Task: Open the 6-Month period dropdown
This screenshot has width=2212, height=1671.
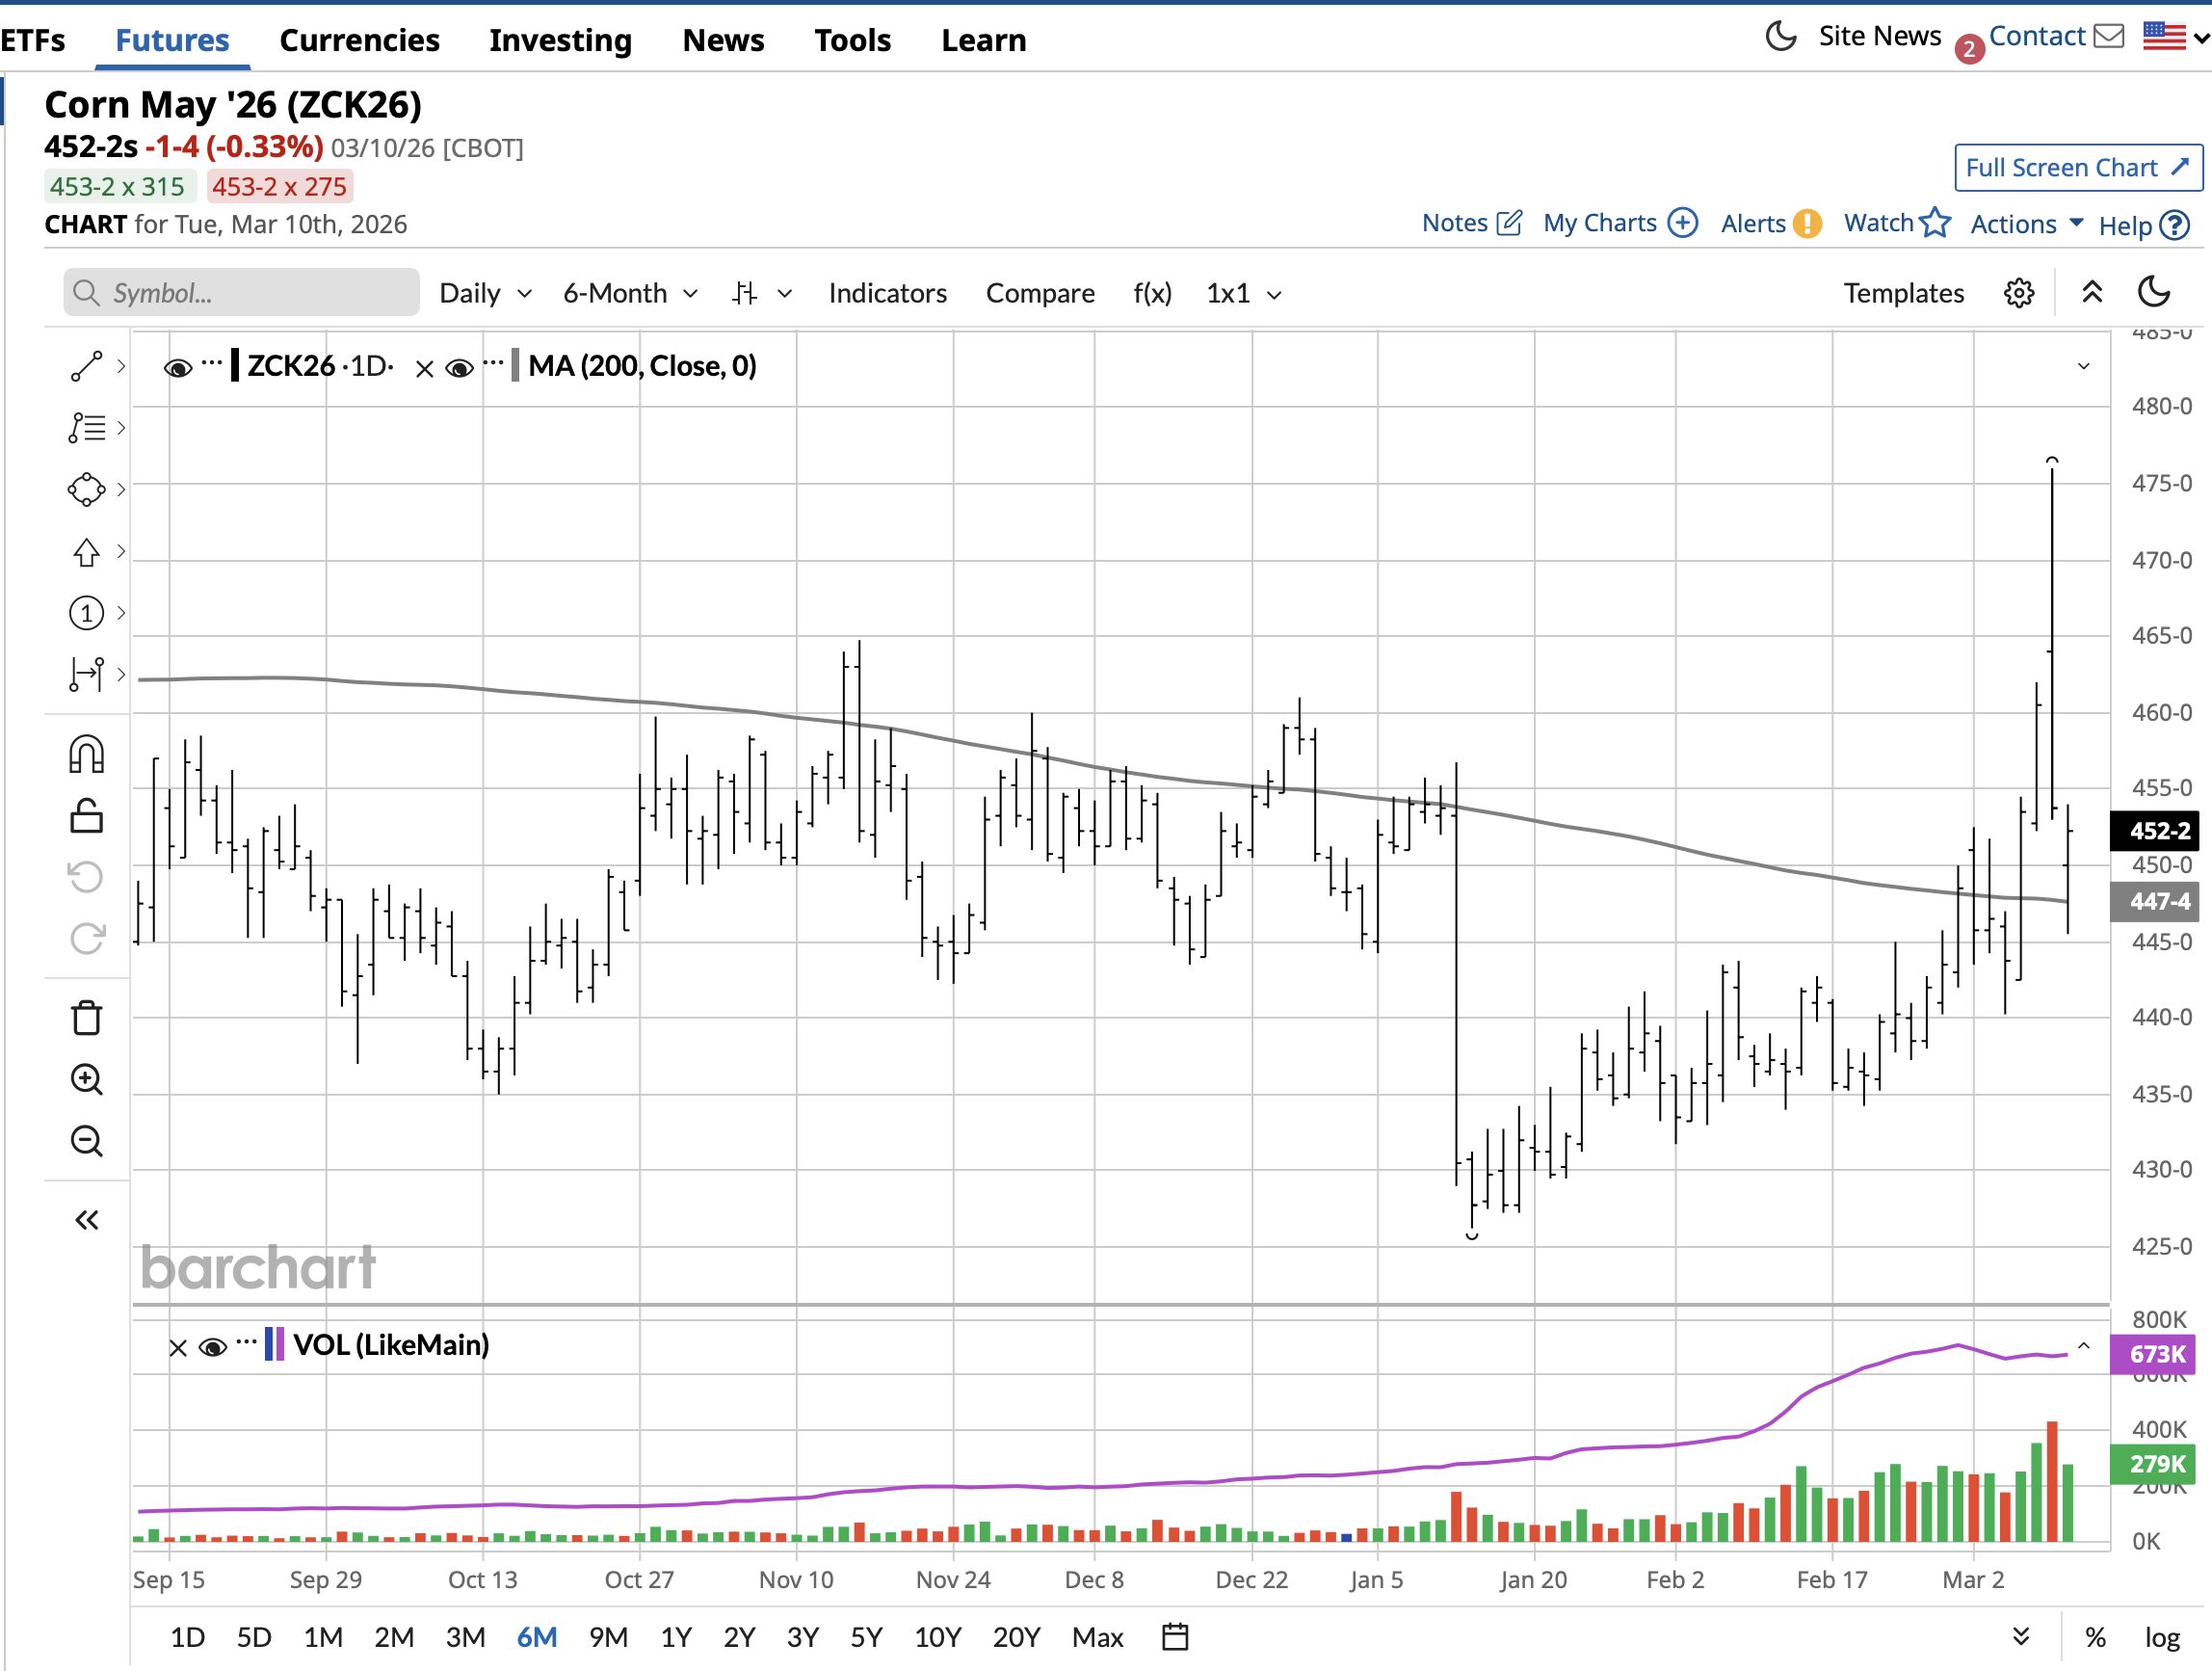Action: coord(630,293)
